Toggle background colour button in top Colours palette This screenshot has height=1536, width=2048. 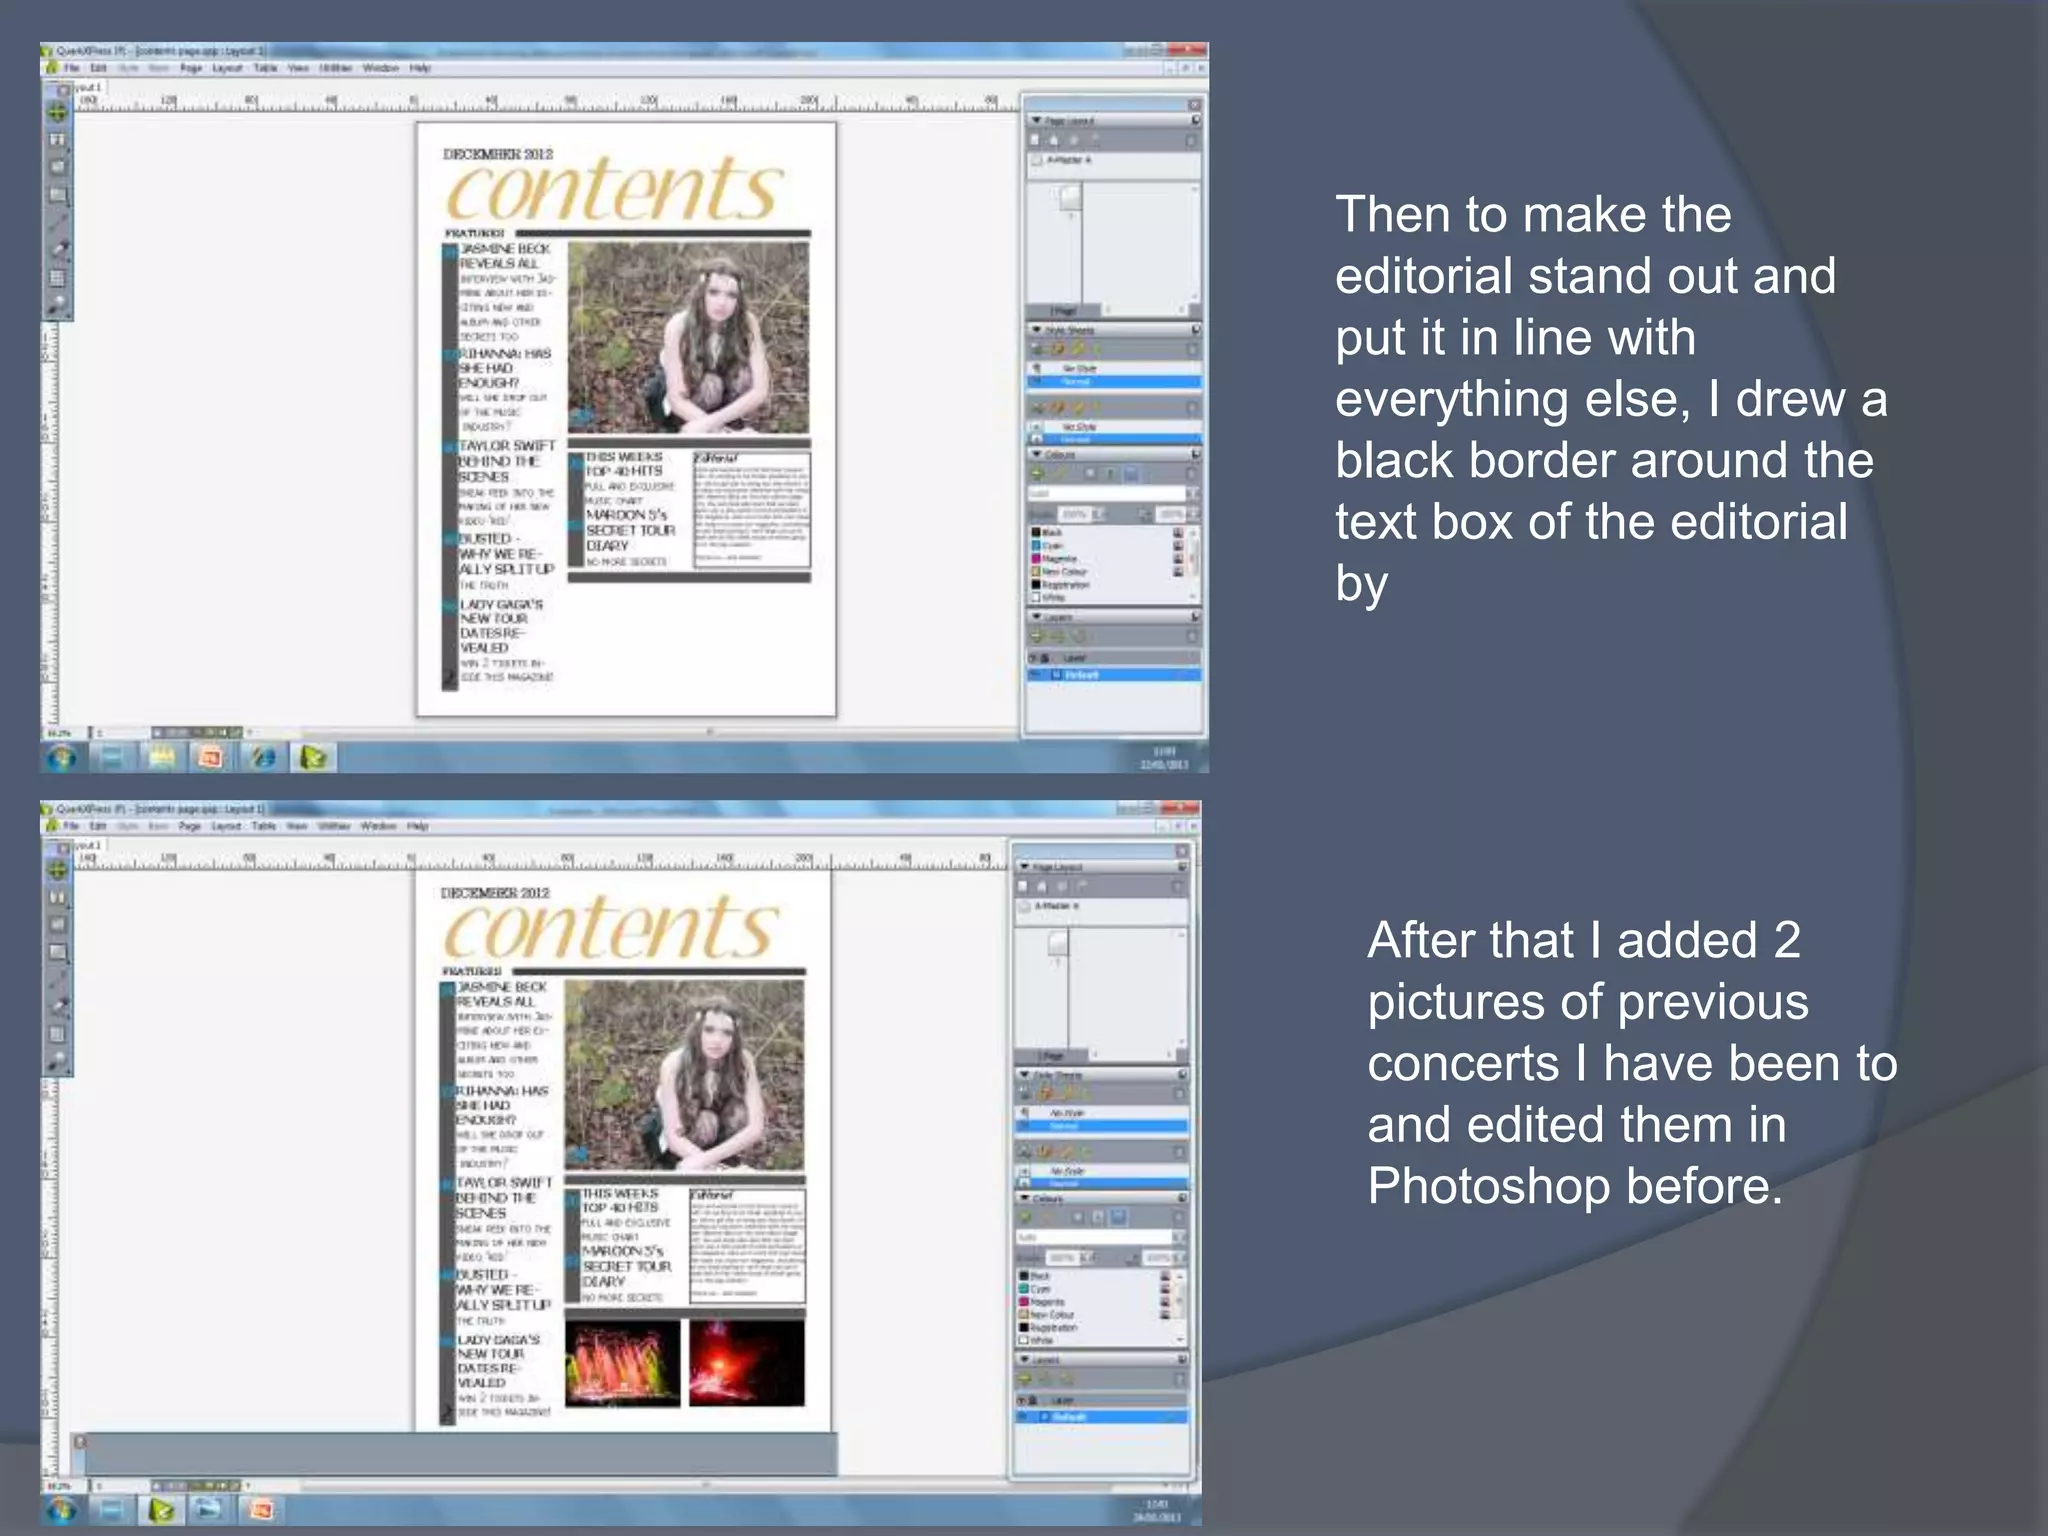tap(1131, 473)
